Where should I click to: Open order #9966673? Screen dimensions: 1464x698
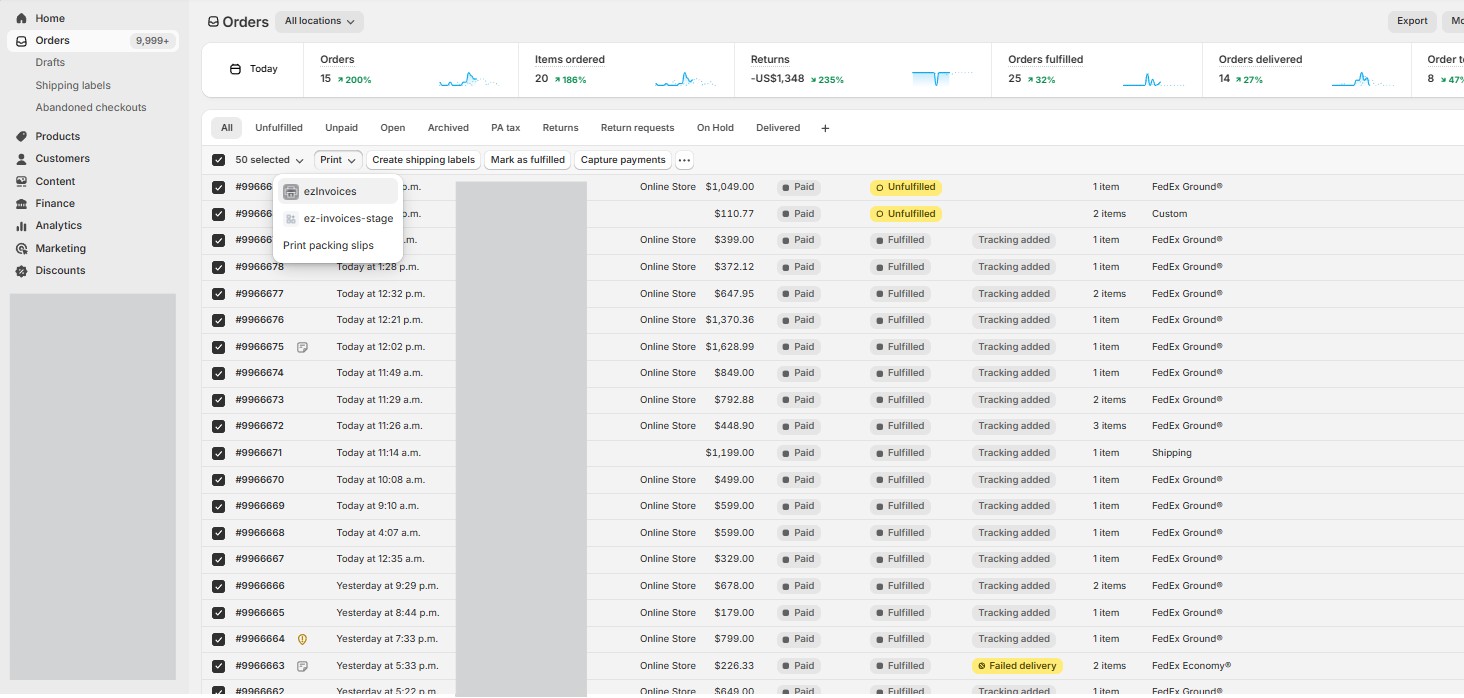pos(260,400)
